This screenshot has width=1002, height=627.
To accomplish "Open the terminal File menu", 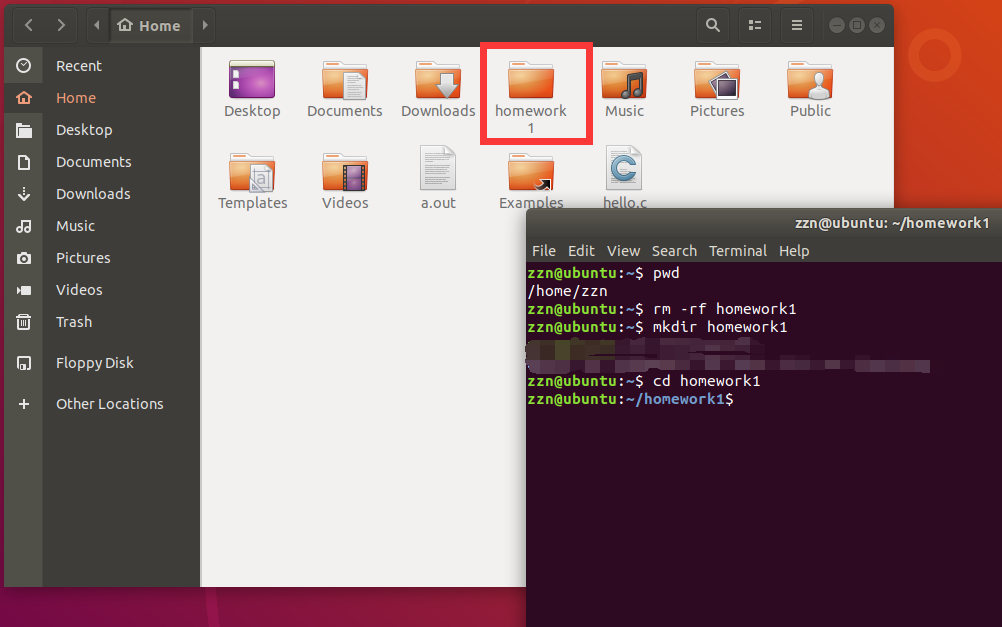I will [544, 251].
